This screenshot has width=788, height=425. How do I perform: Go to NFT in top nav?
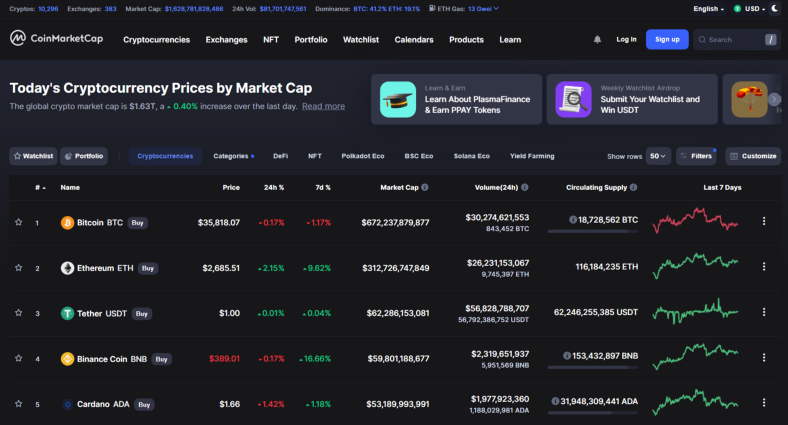click(271, 40)
